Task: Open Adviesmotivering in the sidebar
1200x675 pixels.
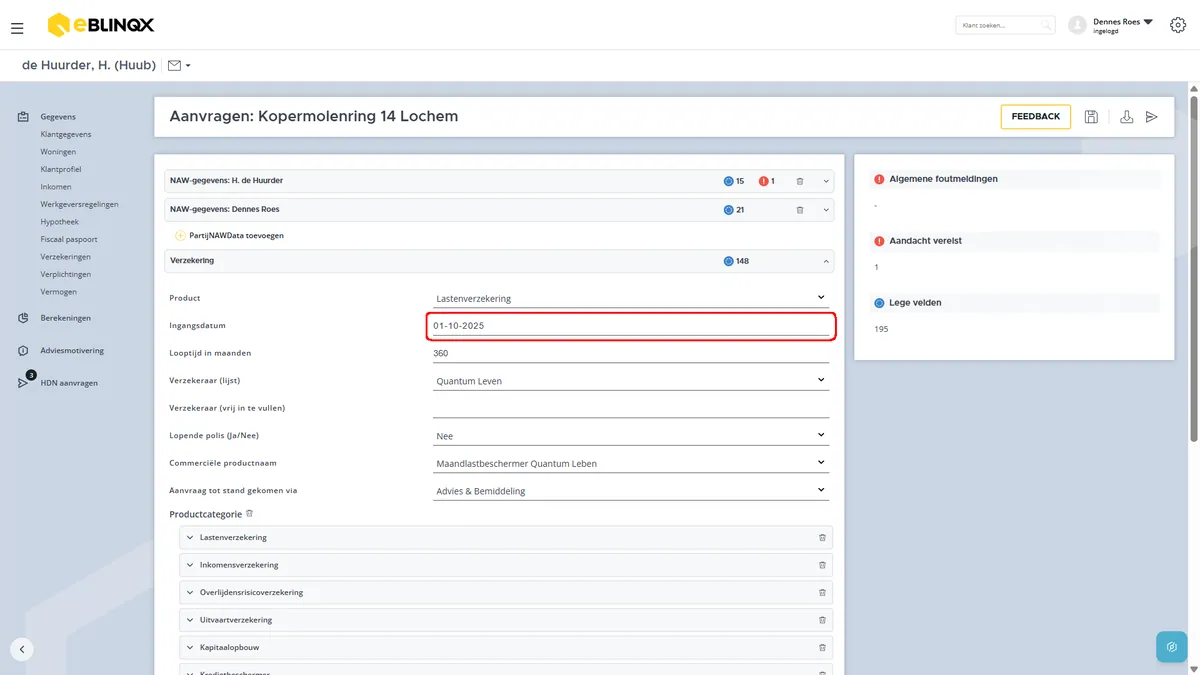Action: click(x=72, y=351)
